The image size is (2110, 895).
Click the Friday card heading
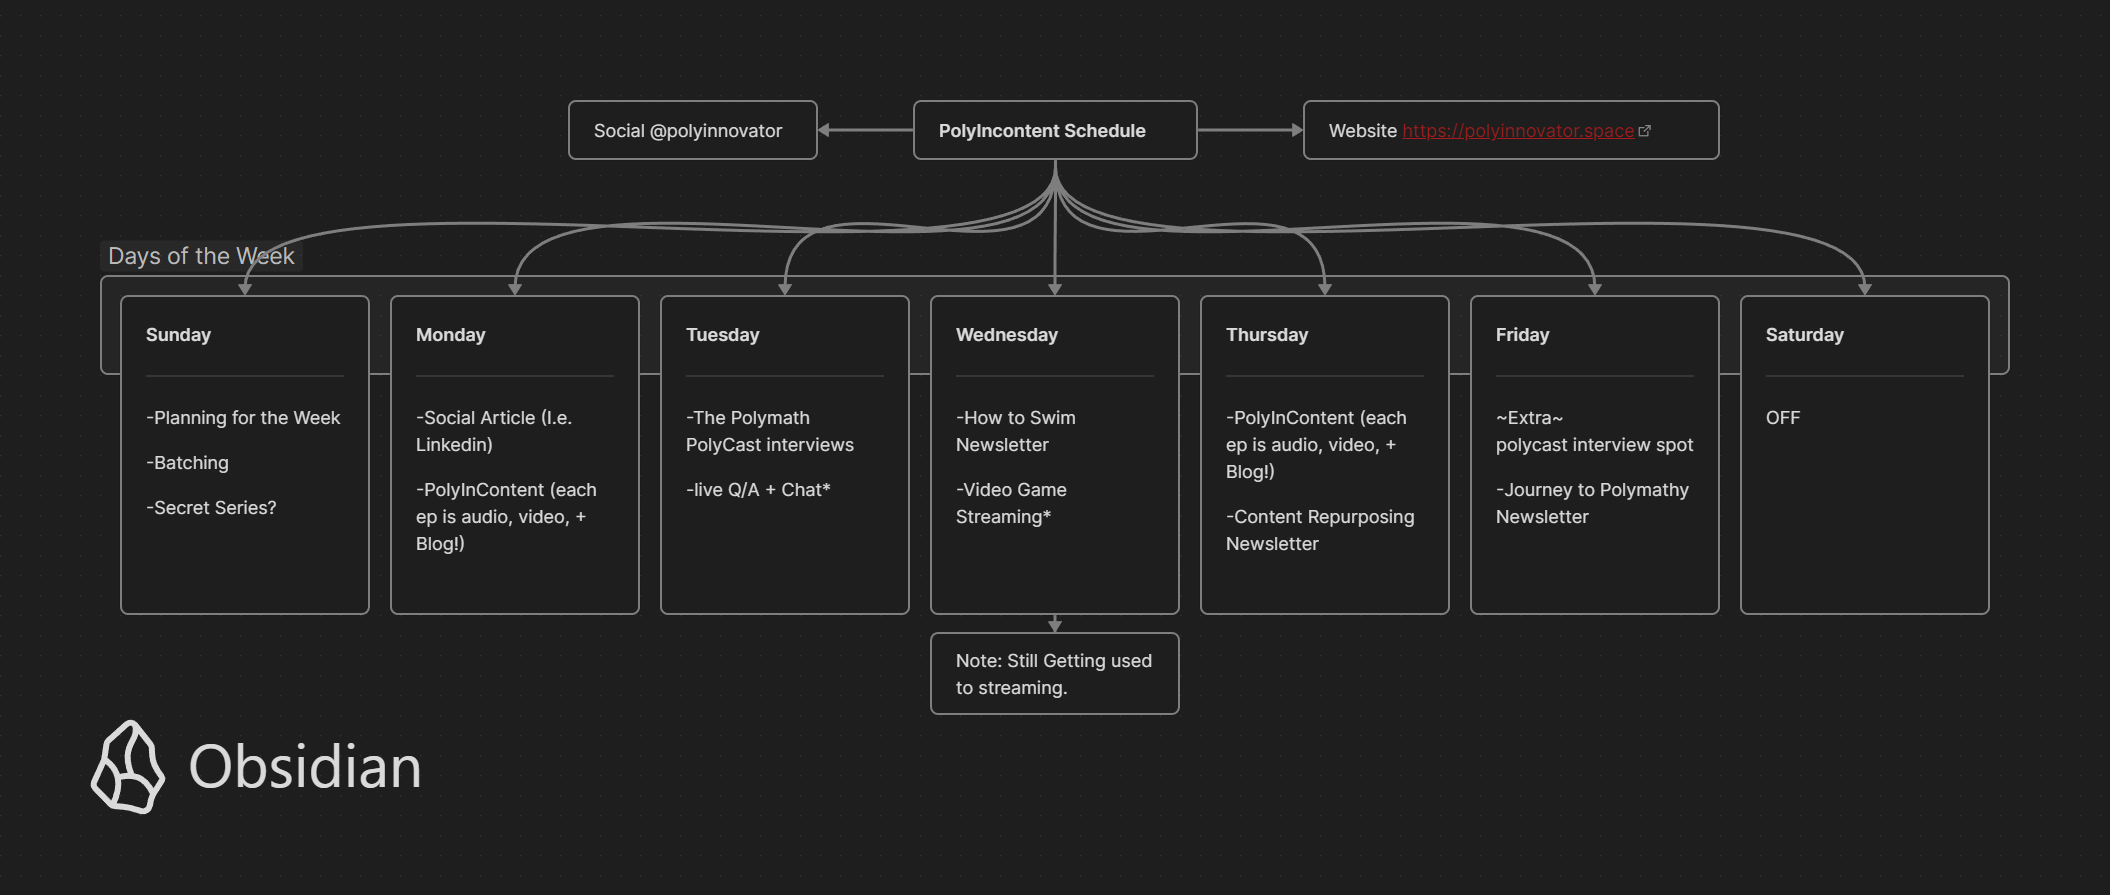tap(1522, 335)
